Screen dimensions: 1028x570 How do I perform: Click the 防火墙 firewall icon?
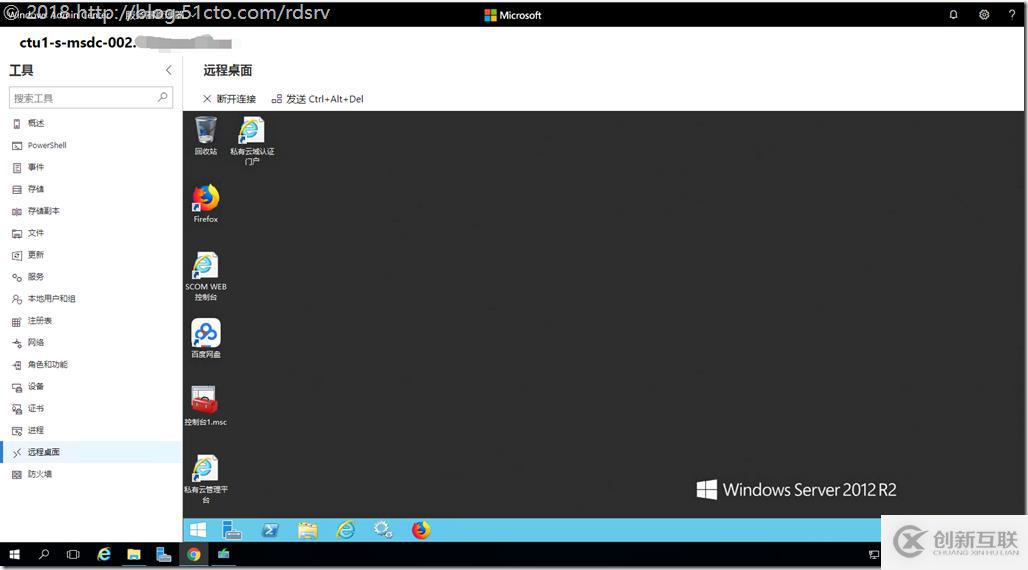(x=17, y=475)
